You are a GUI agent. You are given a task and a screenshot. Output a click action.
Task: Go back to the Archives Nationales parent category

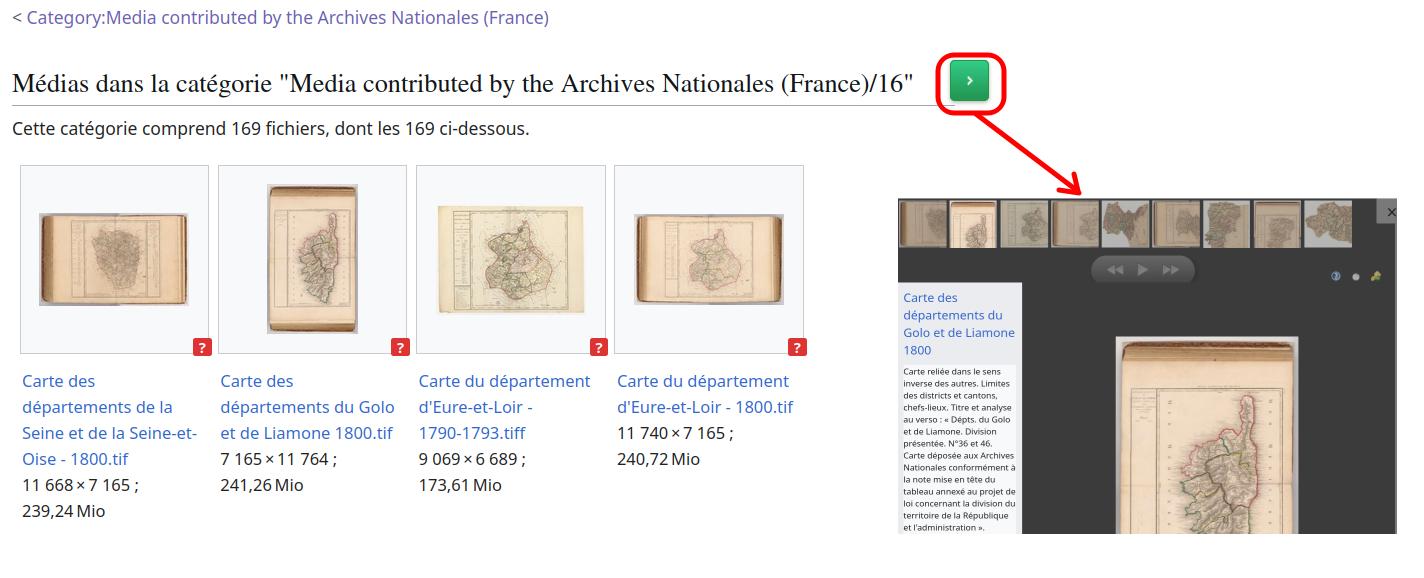(287, 18)
